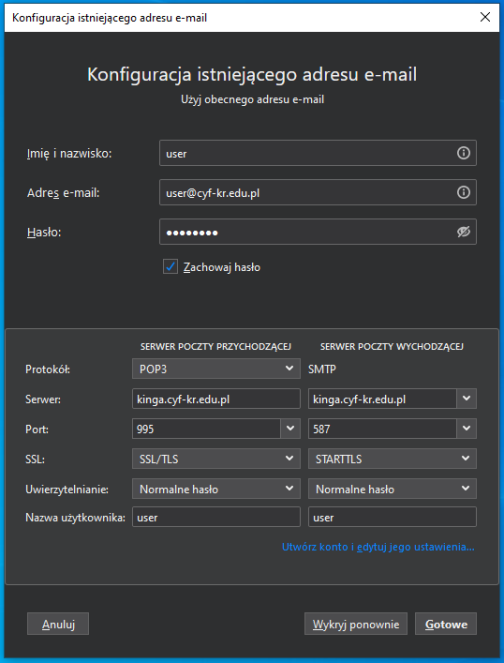
Task: Click the info icon in name field
Action: pos(463,153)
